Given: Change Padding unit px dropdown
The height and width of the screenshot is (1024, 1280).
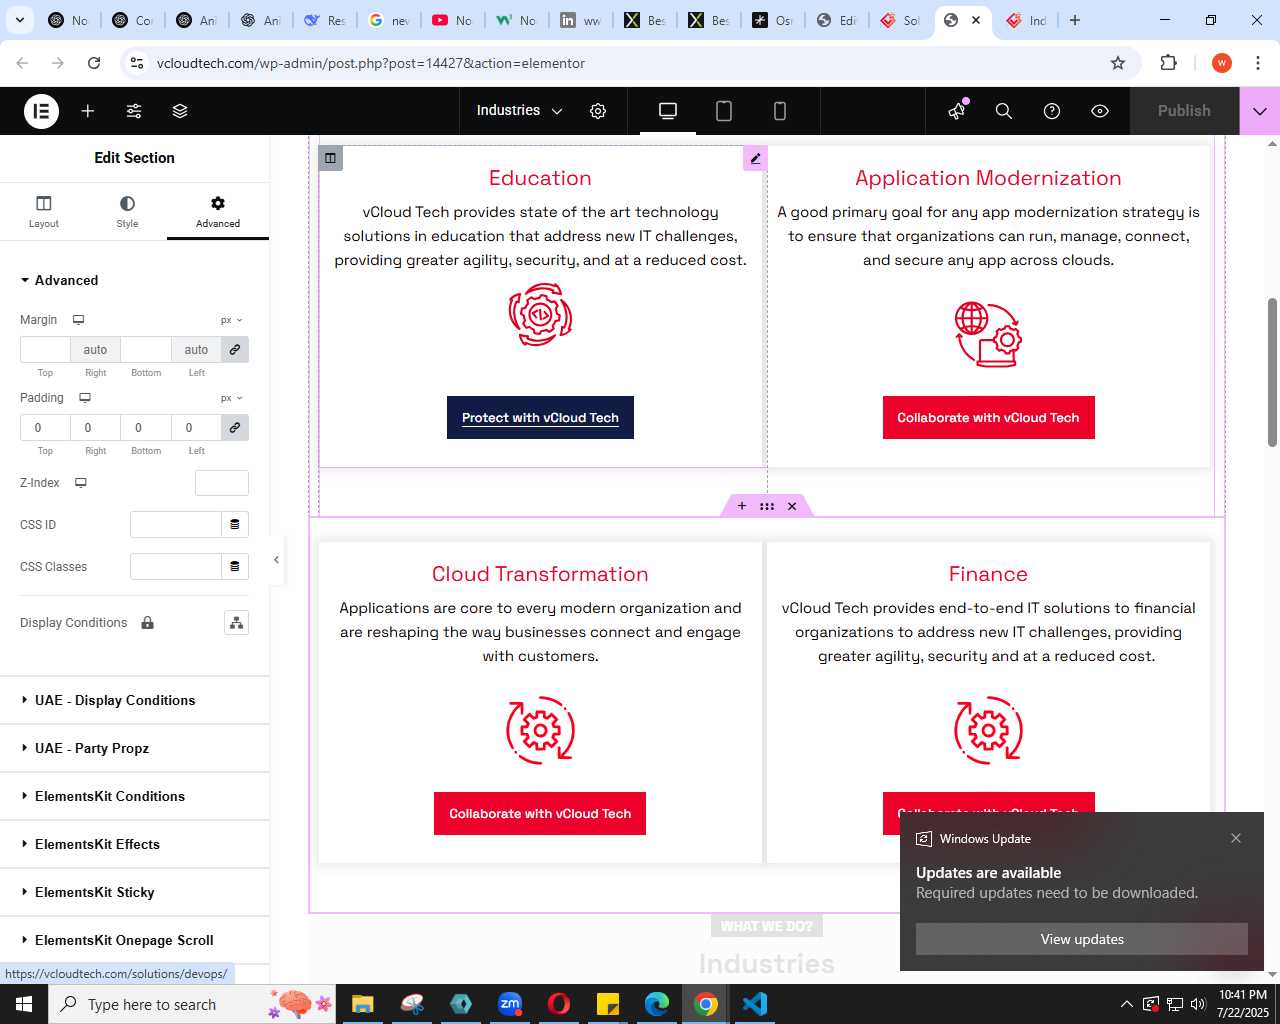Looking at the screenshot, I should point(232,398).
